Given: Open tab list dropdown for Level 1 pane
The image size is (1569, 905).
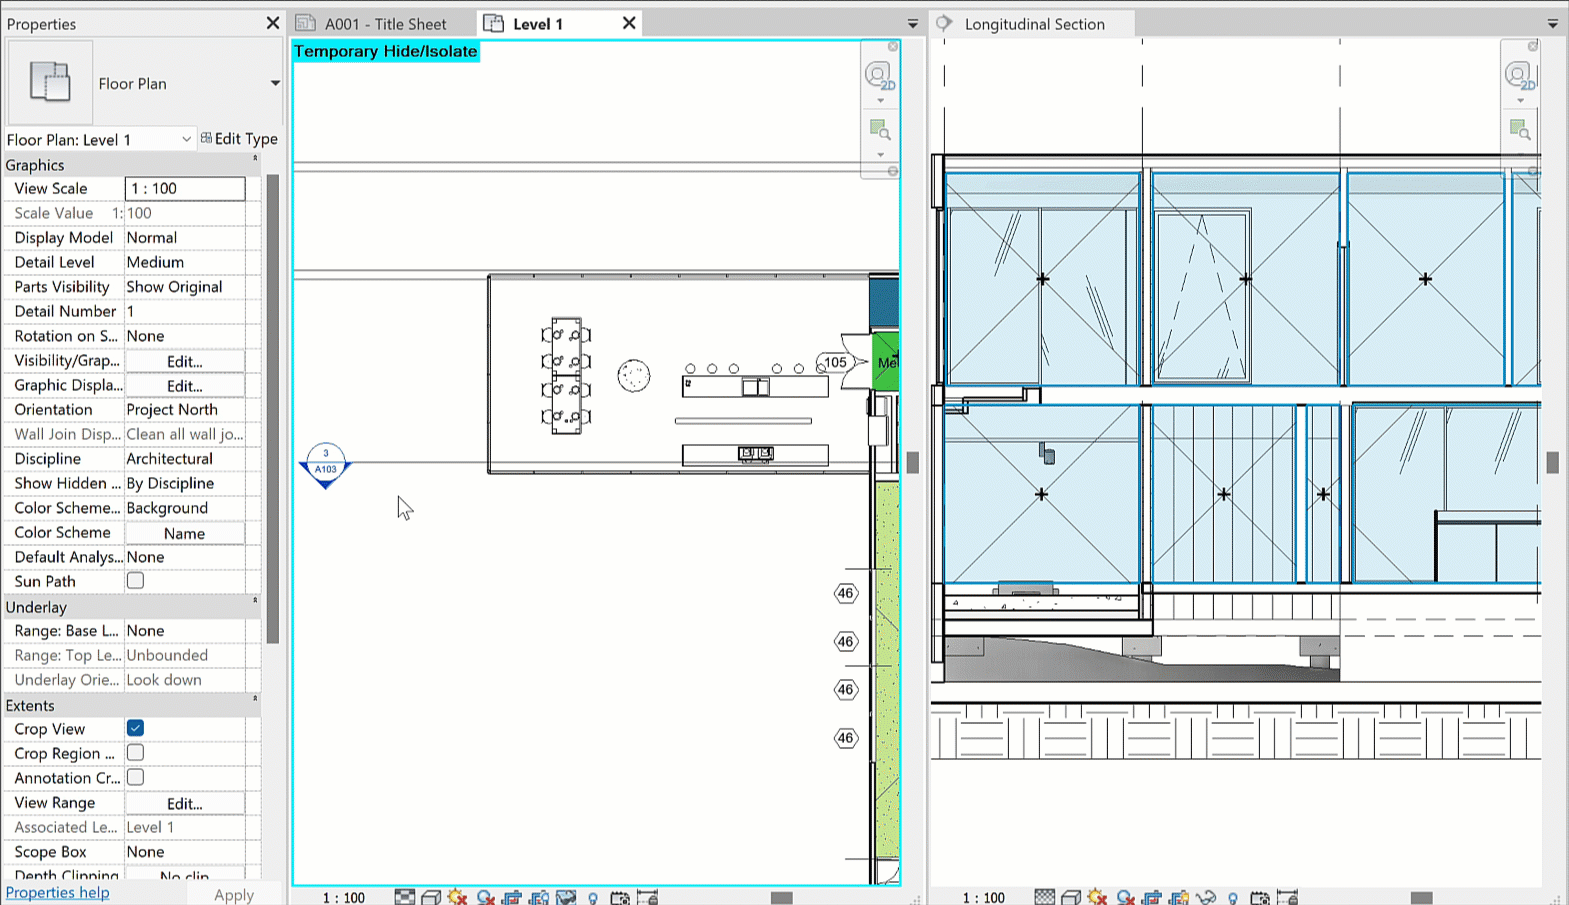Looking at the screenshot, I should pyautogui.click(x=913, y=24).
